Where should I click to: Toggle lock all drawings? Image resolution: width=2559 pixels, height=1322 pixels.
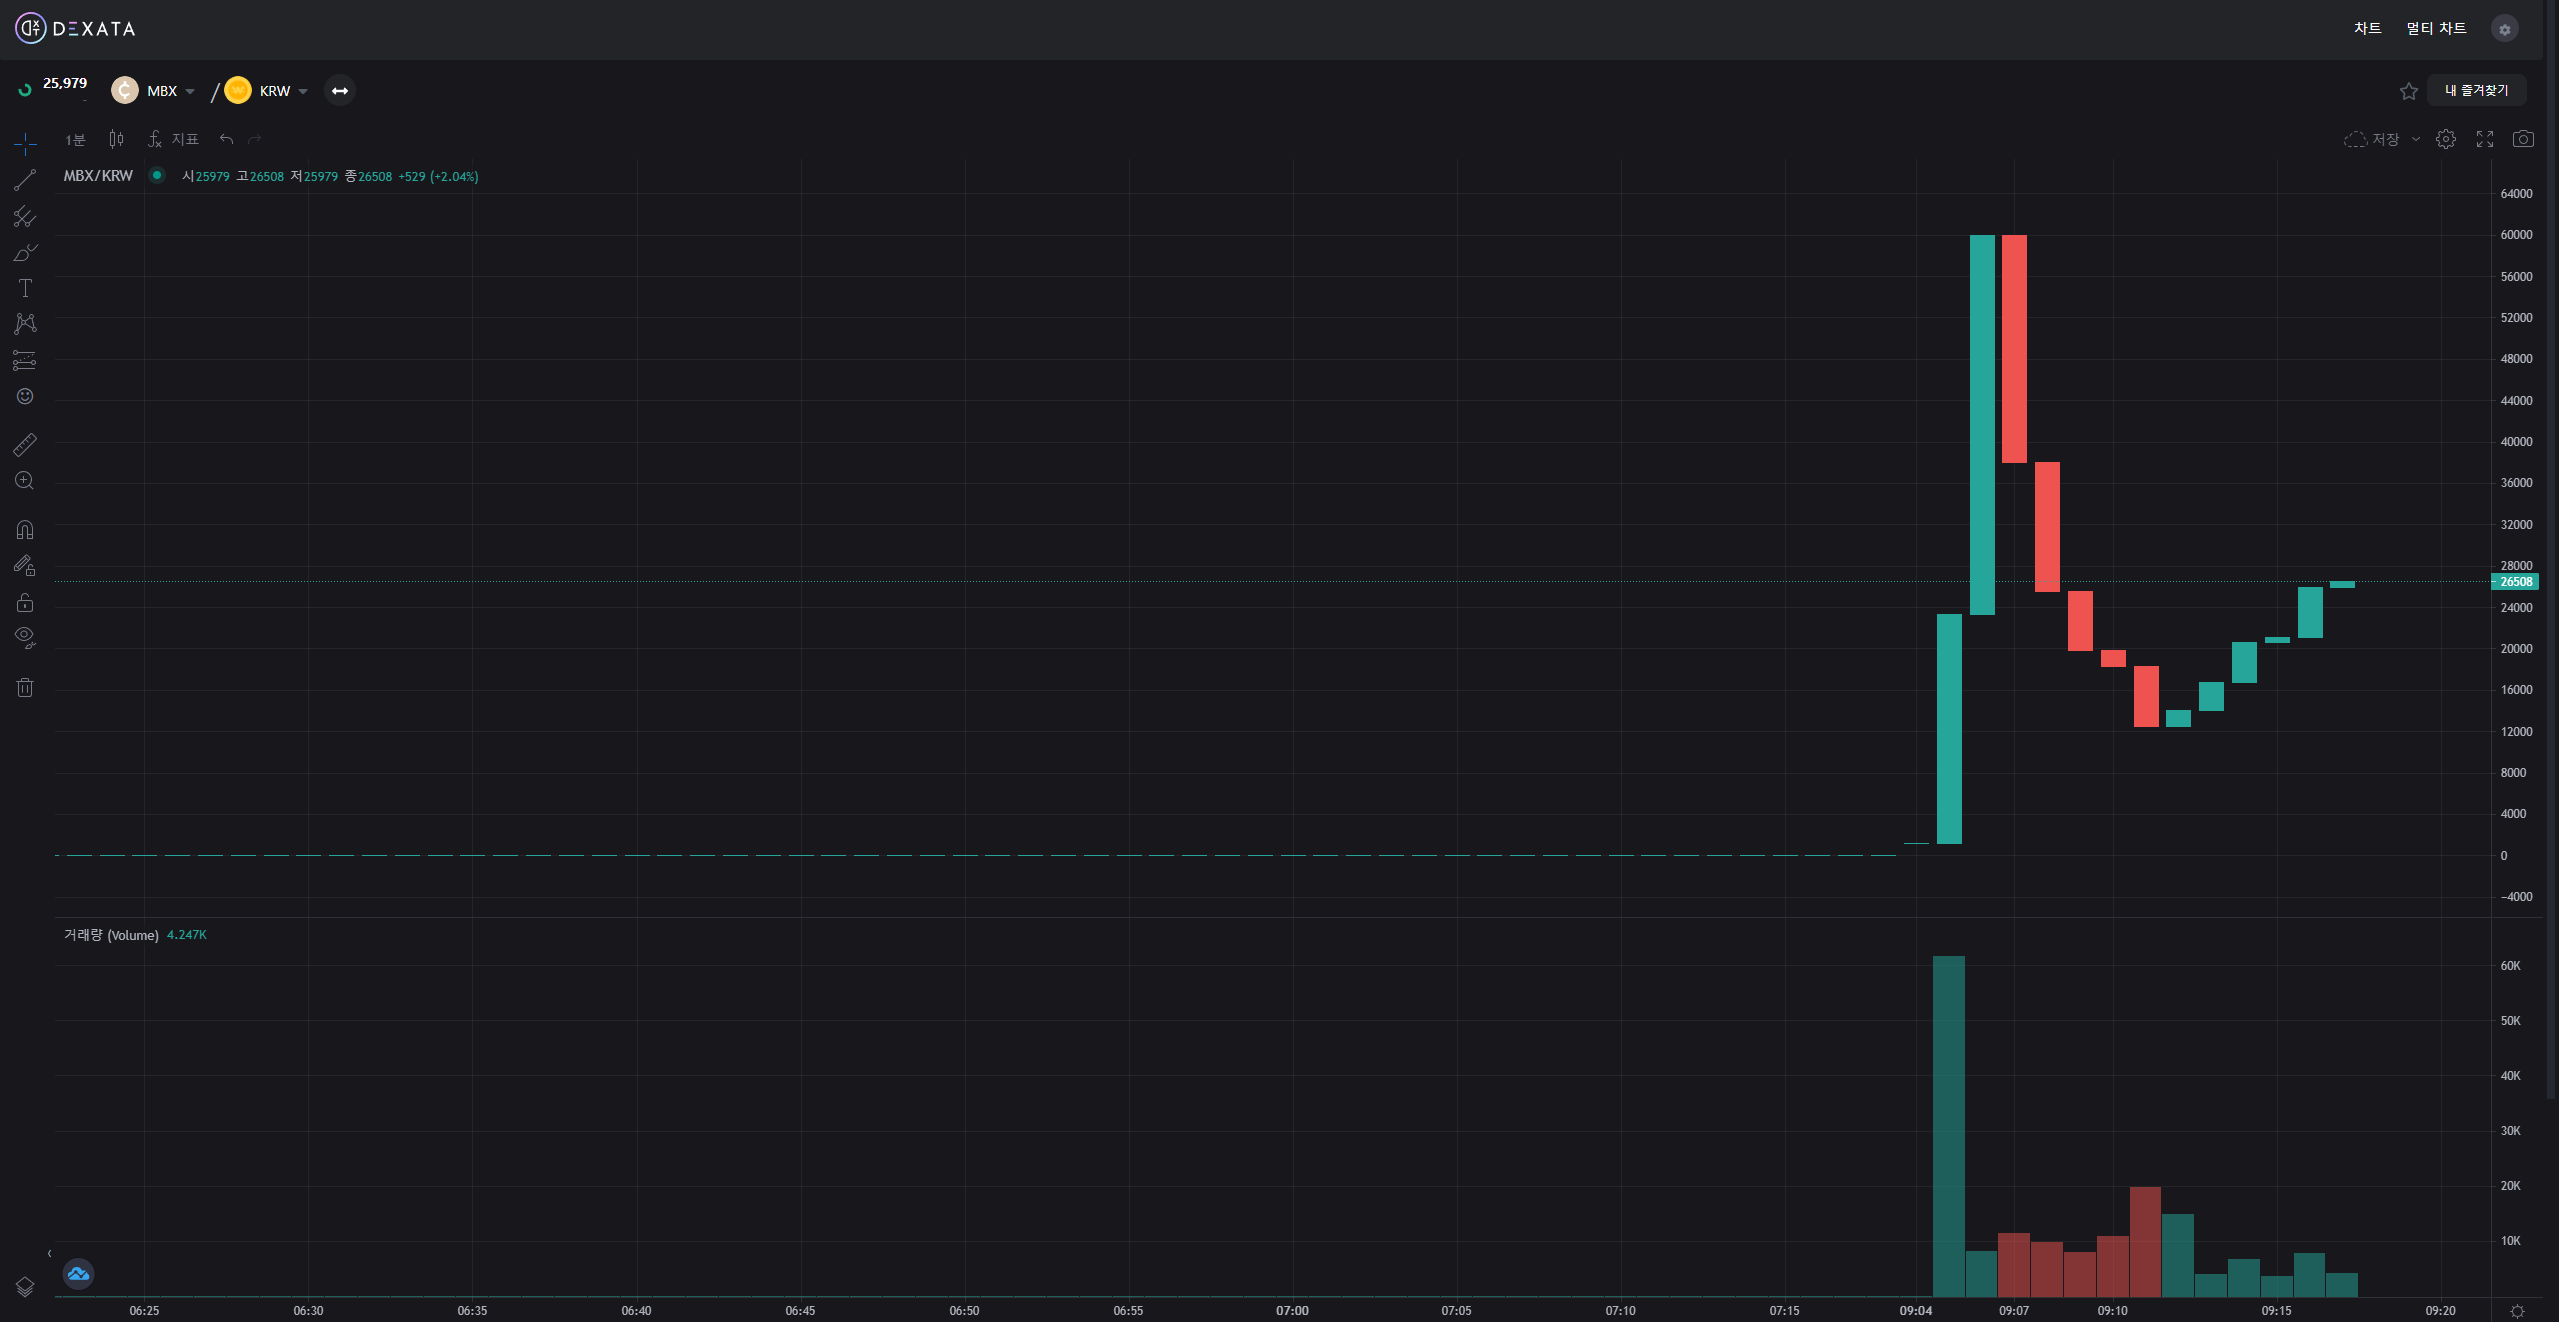point(25,602)
